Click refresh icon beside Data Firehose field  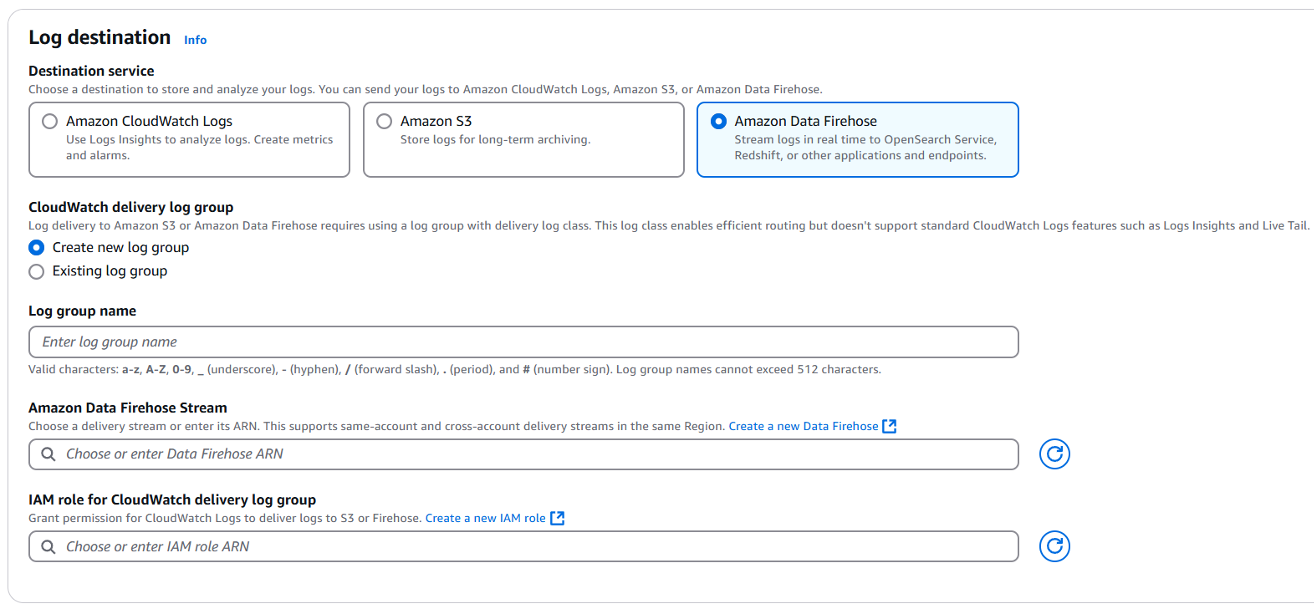(1054, 454)
